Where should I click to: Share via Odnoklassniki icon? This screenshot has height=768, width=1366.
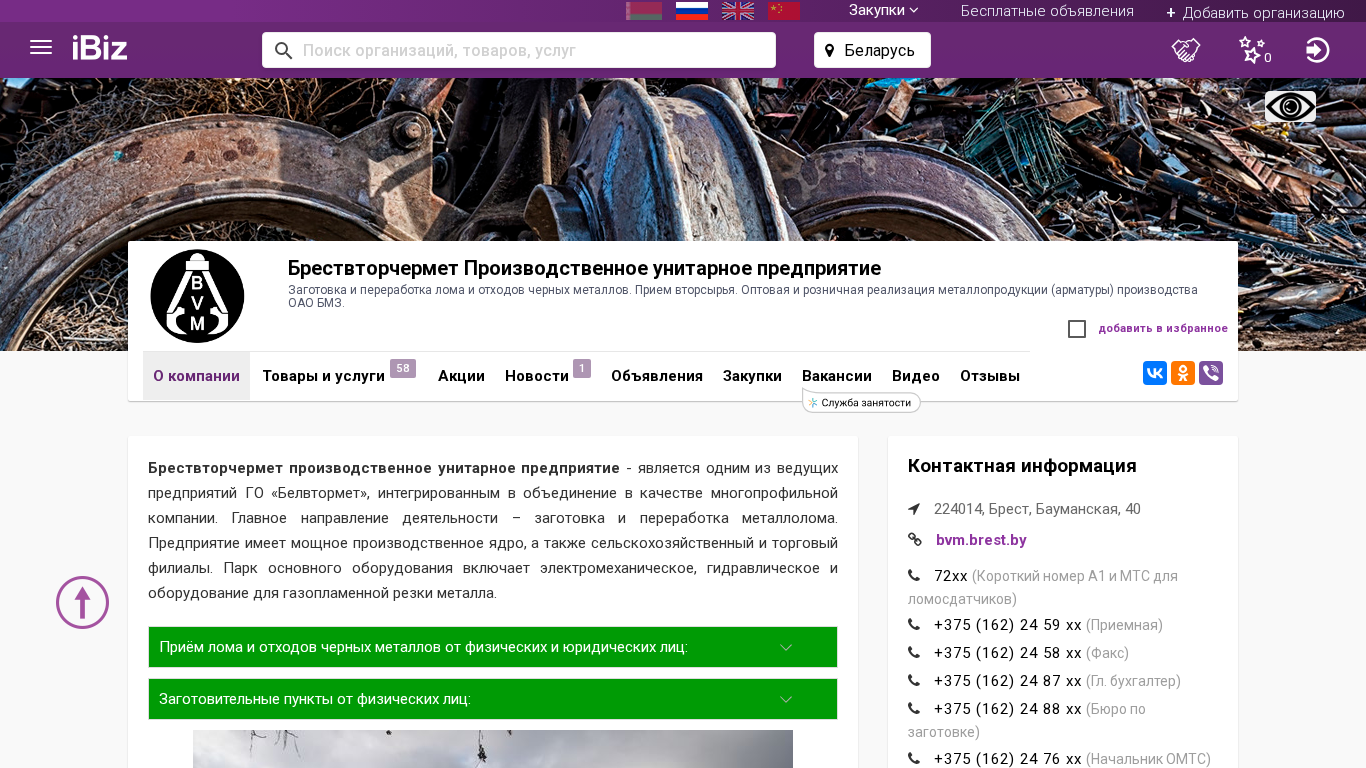1183,374
